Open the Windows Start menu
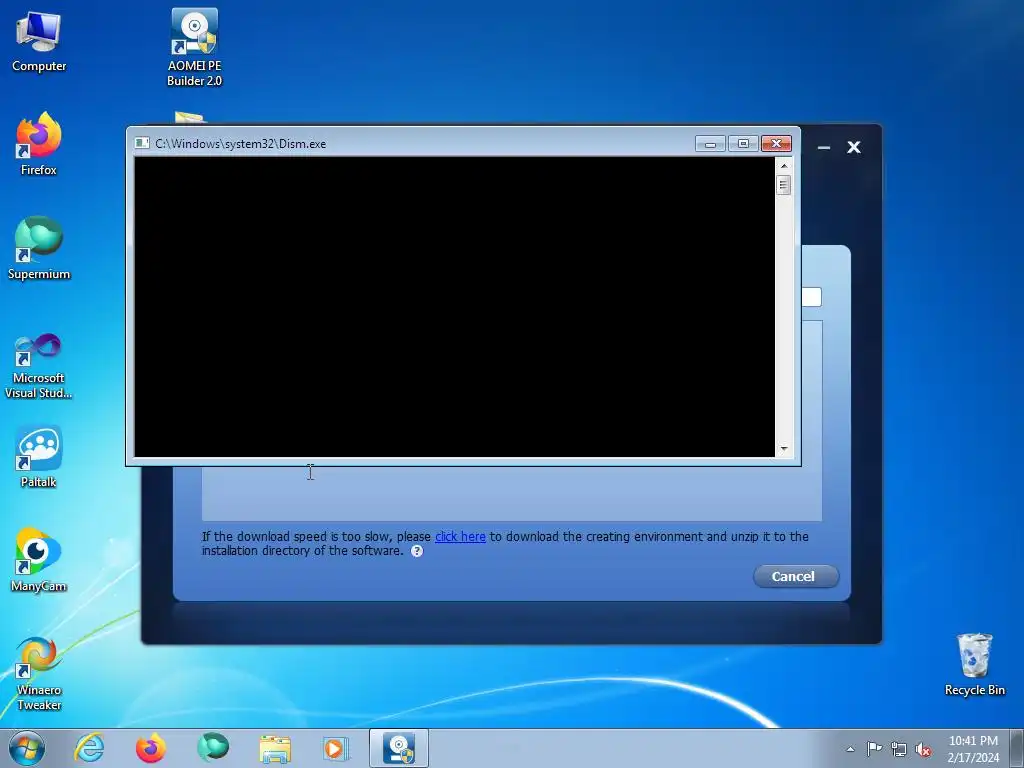 pyautogui.click(x=27, y=748)
